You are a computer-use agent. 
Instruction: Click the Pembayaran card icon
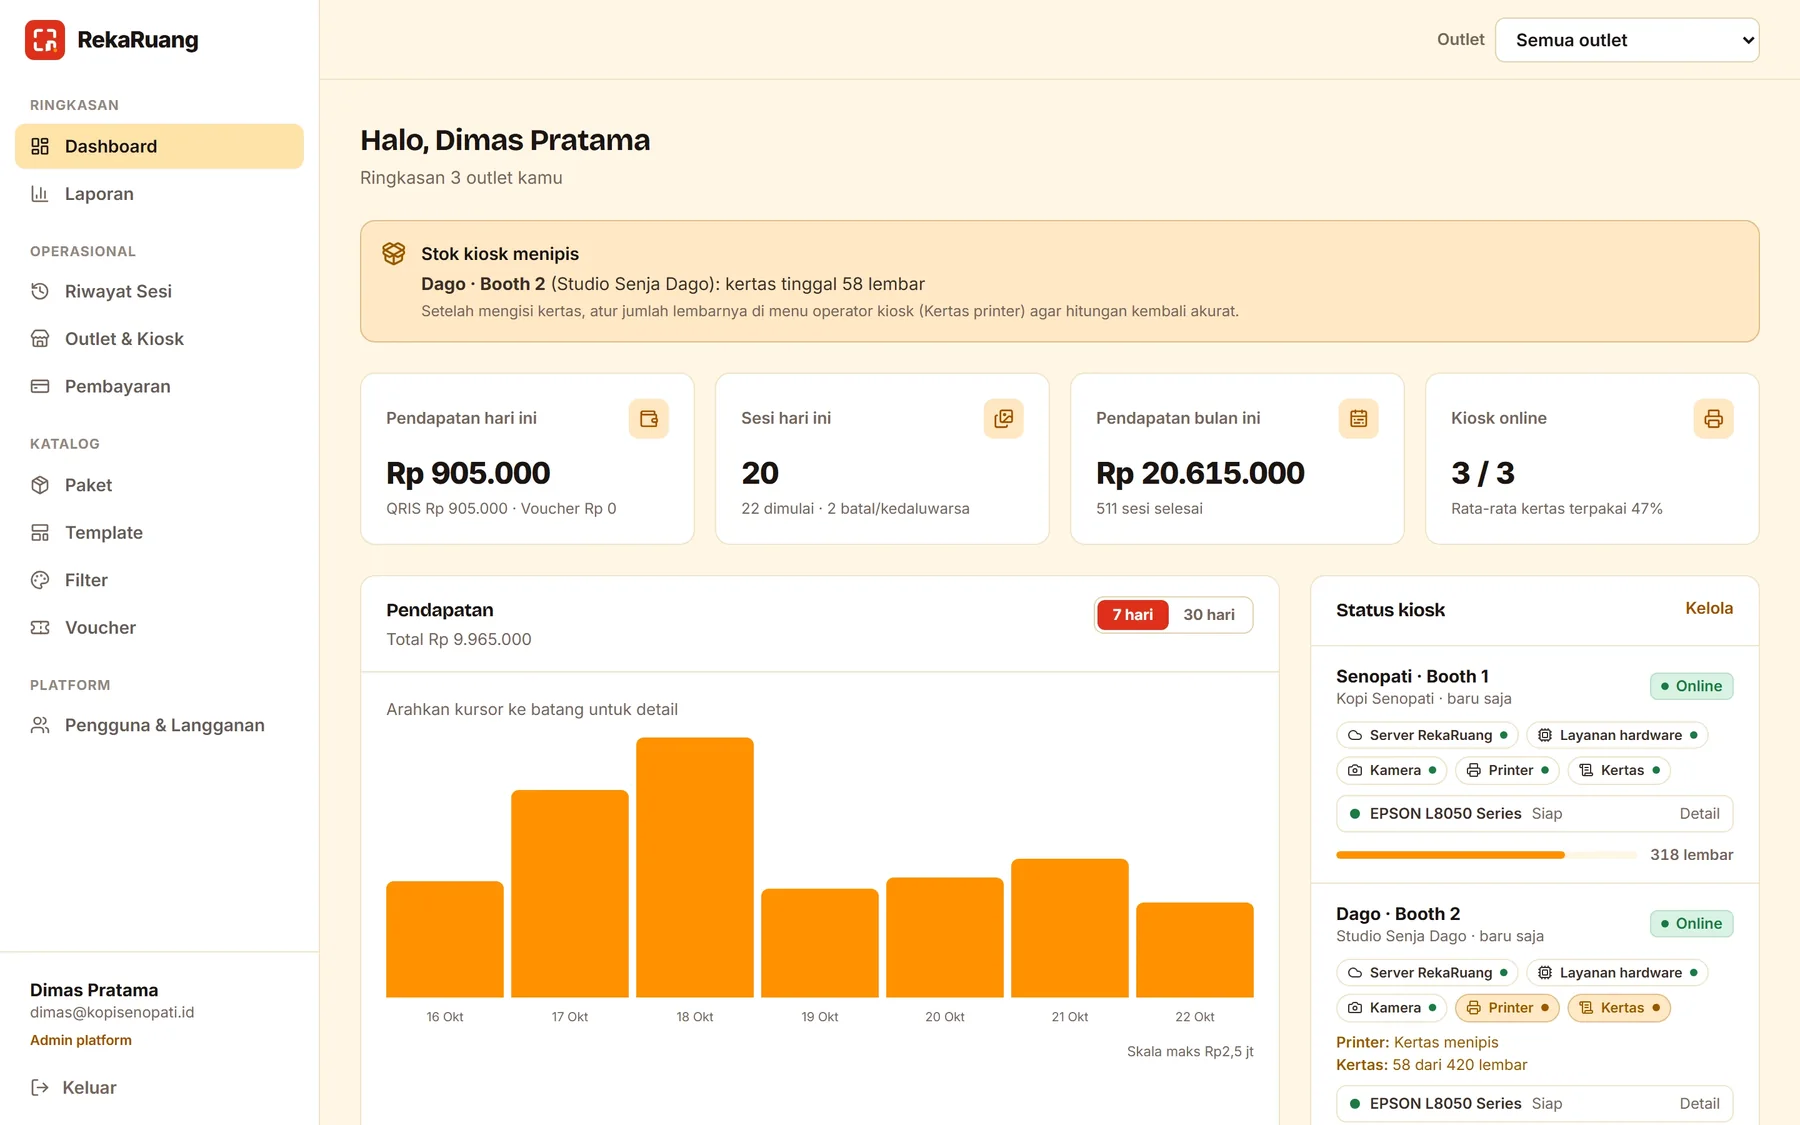[x=40, y=386]
